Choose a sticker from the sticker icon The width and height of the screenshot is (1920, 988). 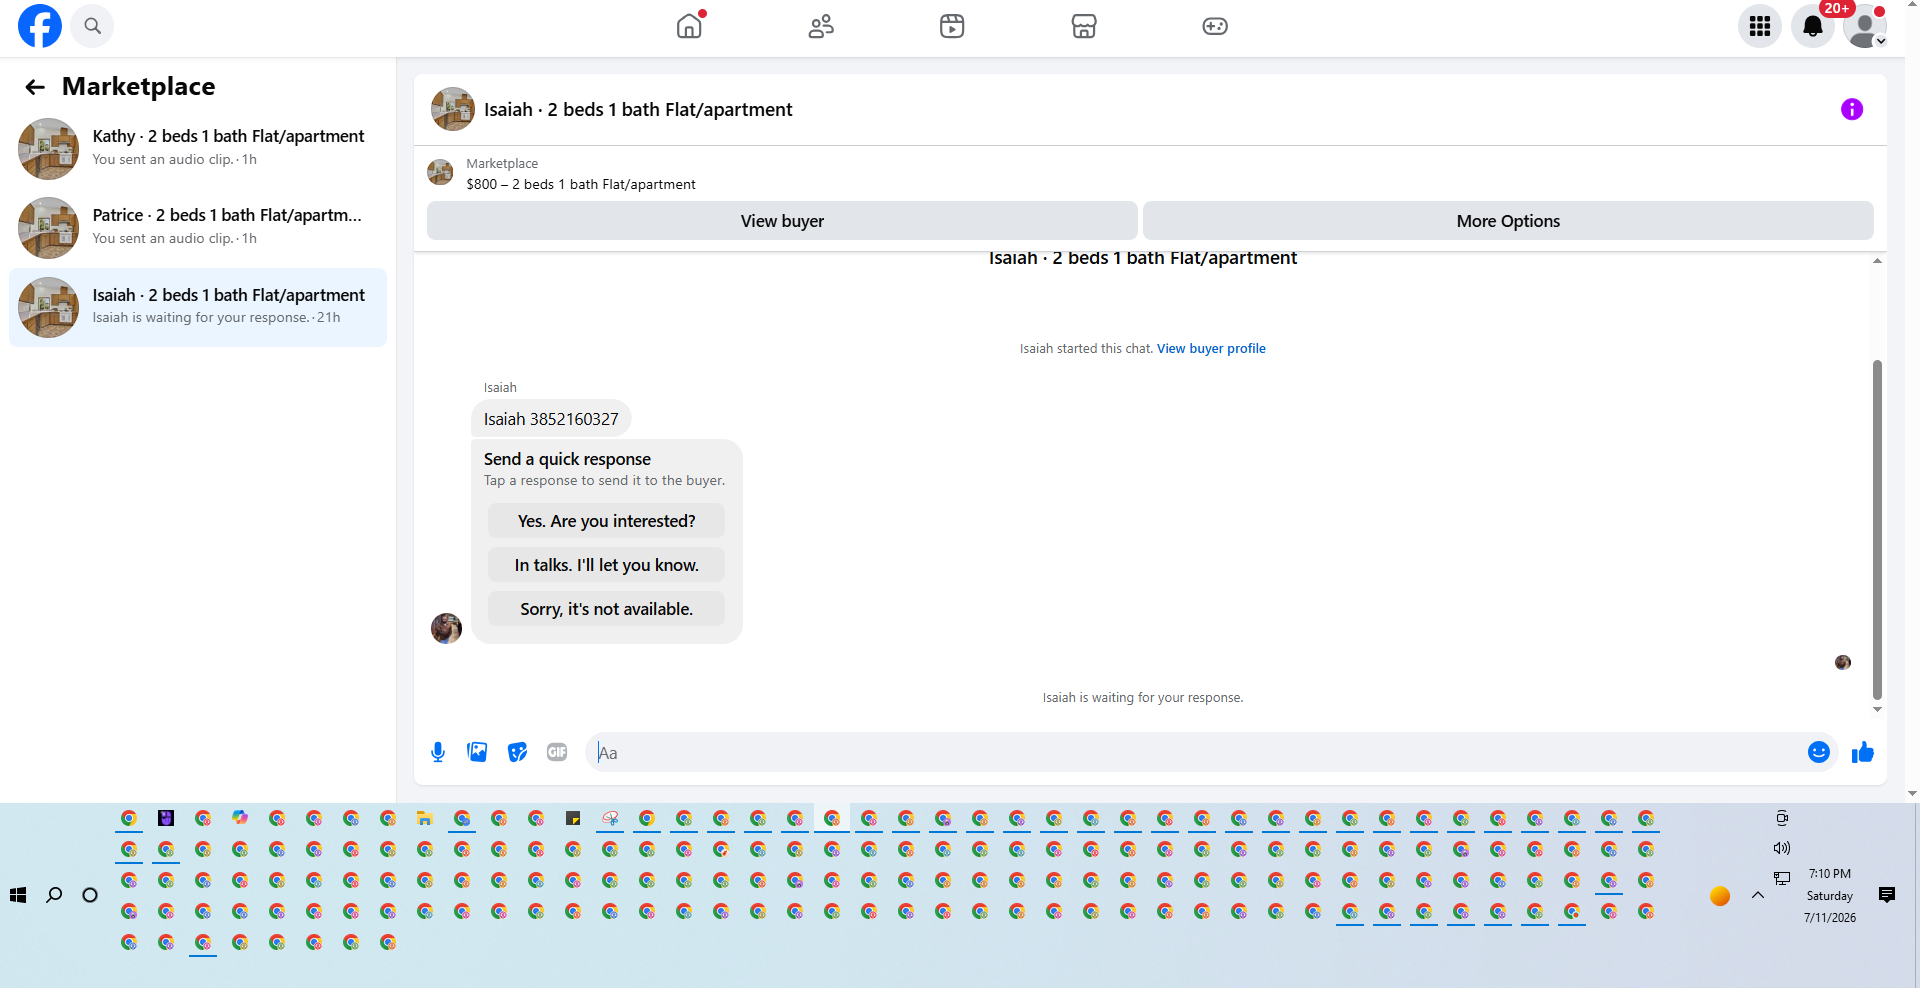pos(517,752)
